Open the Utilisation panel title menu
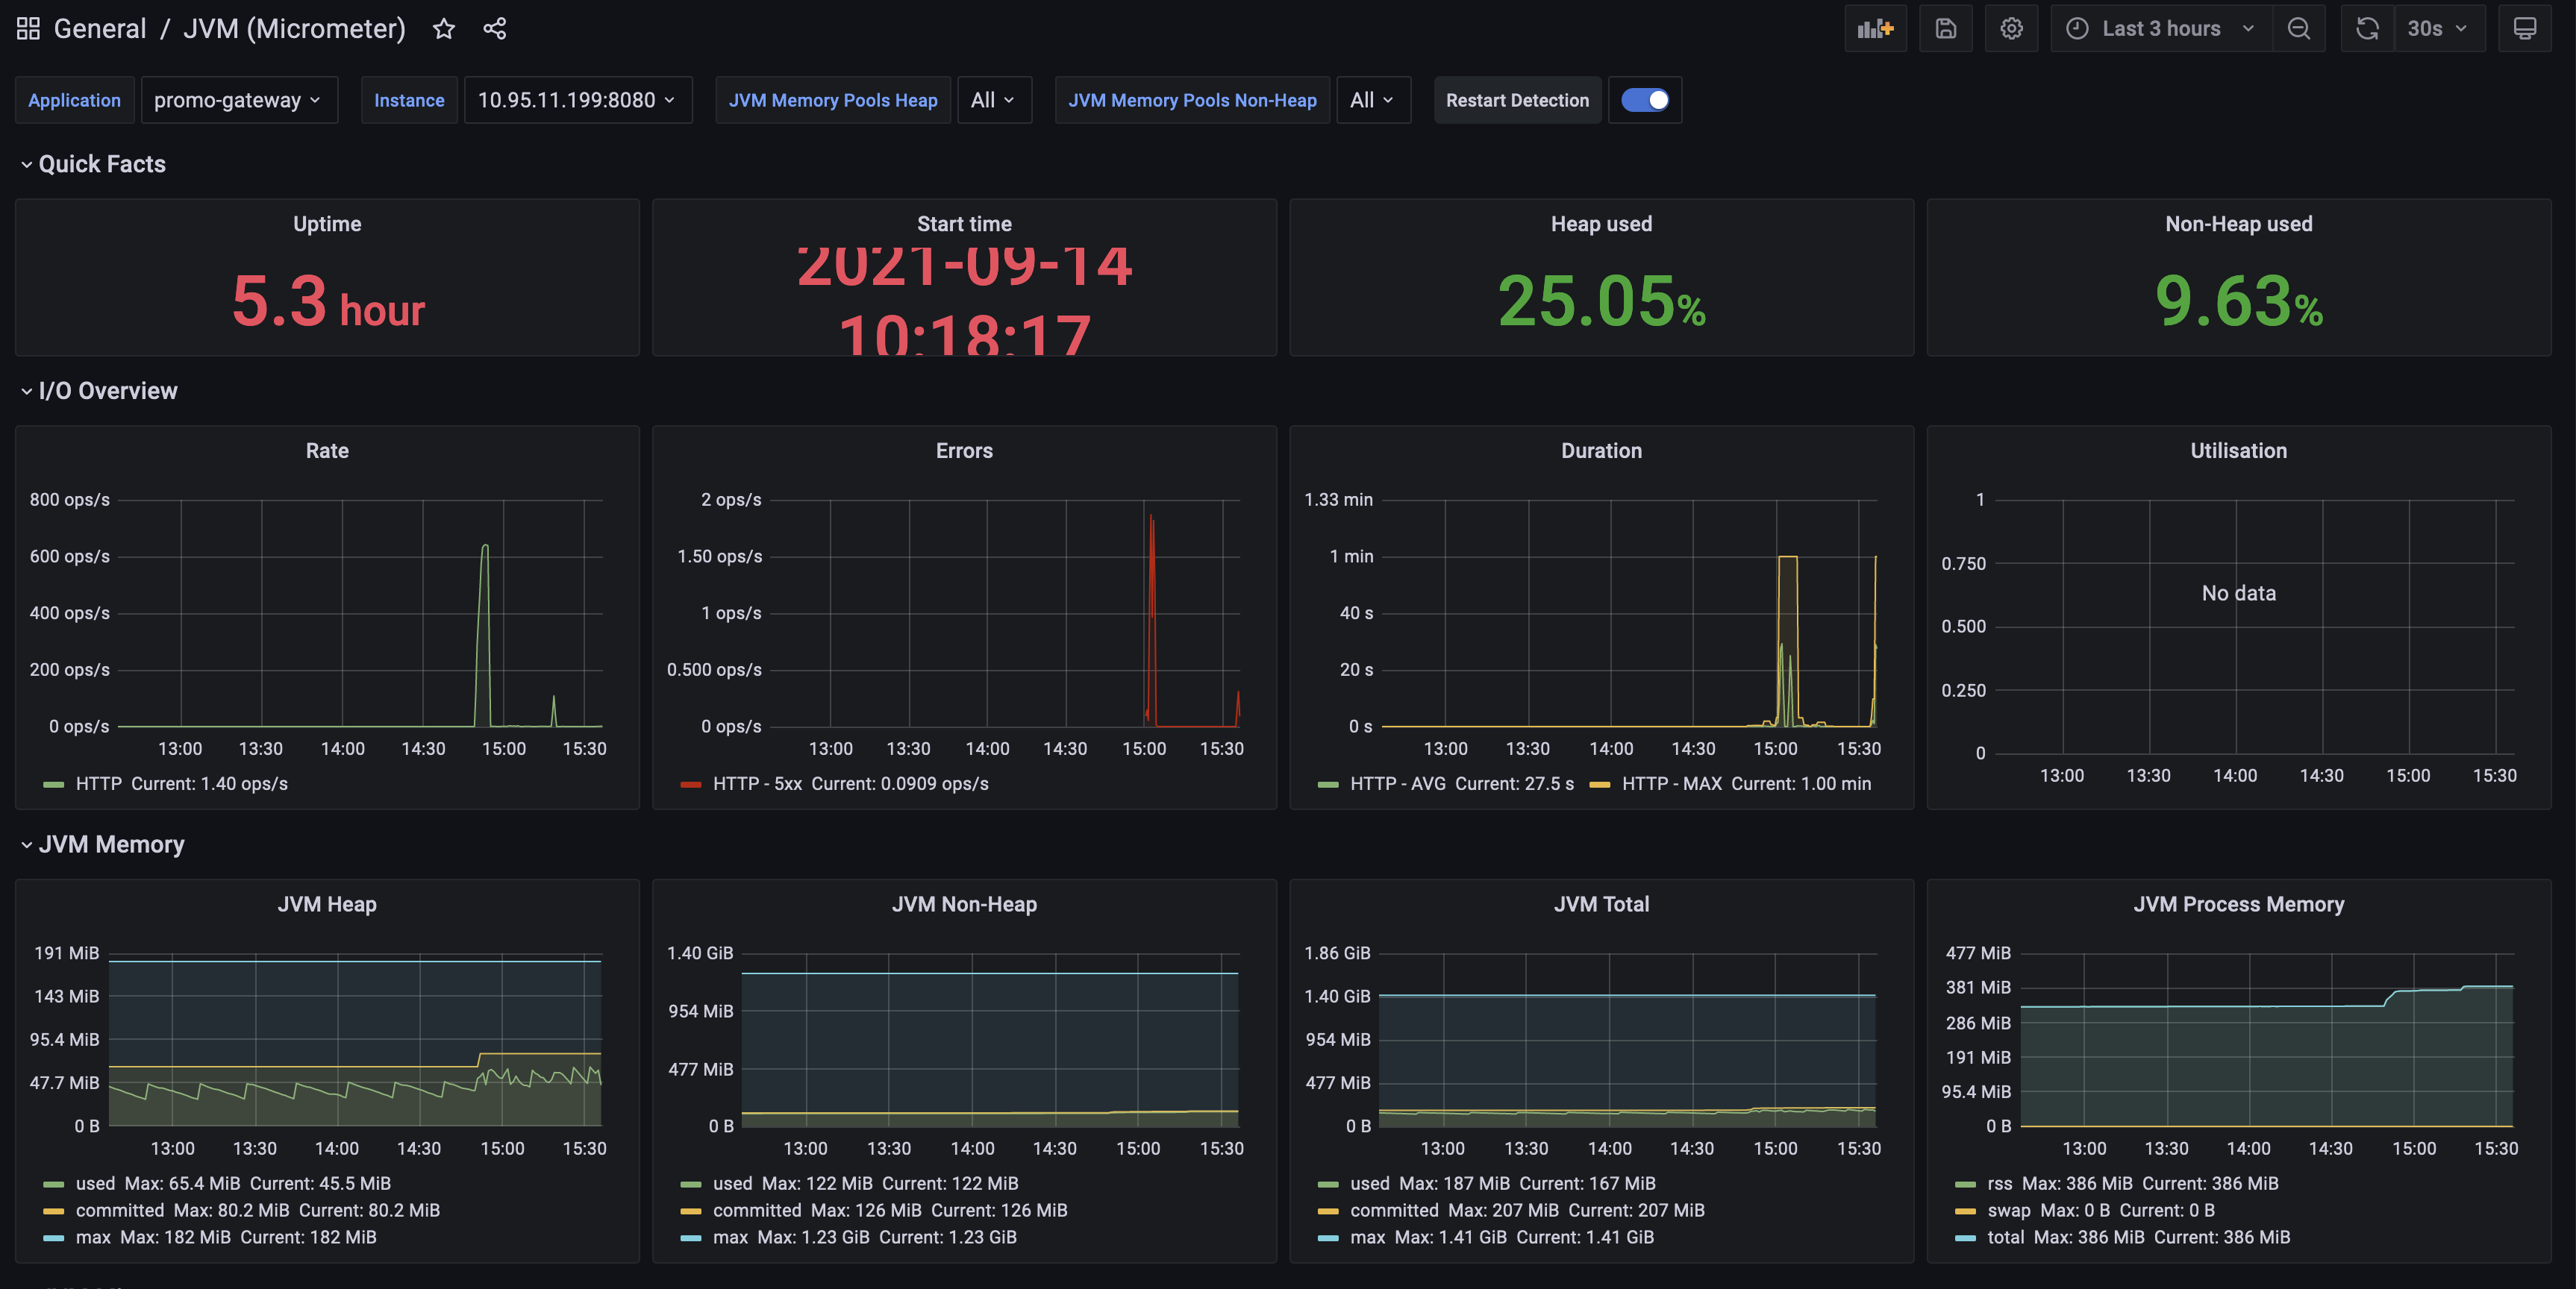This screenshot has height=1289, width=2576. pos(2238,451)
